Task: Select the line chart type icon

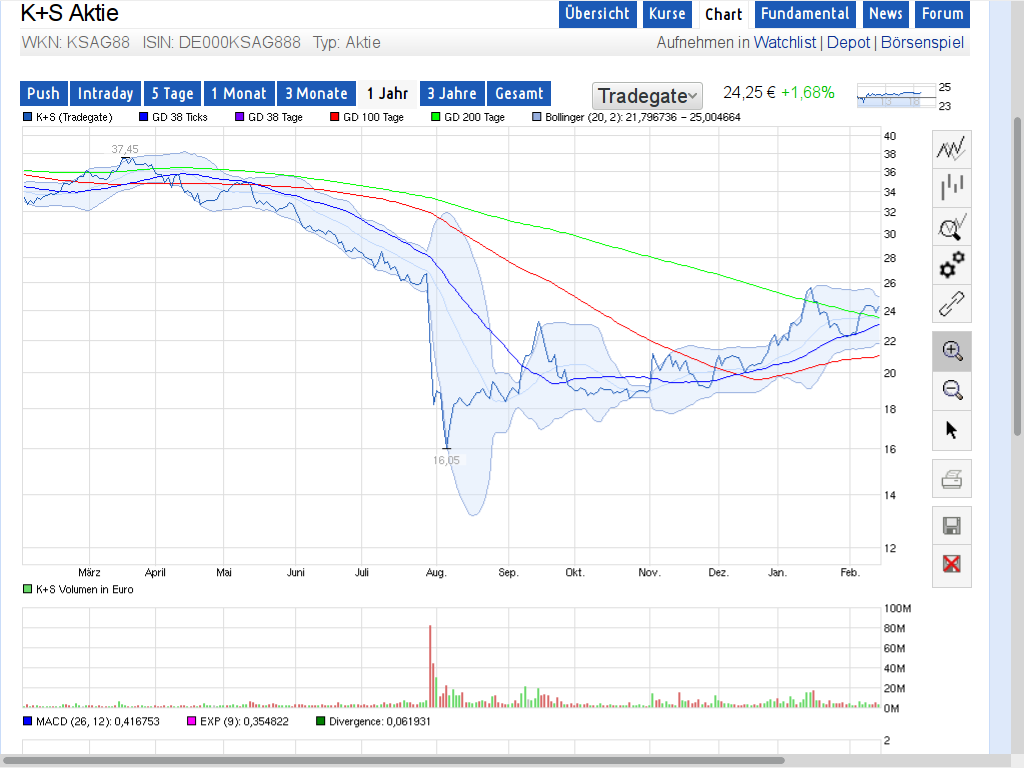Action: 951,147
